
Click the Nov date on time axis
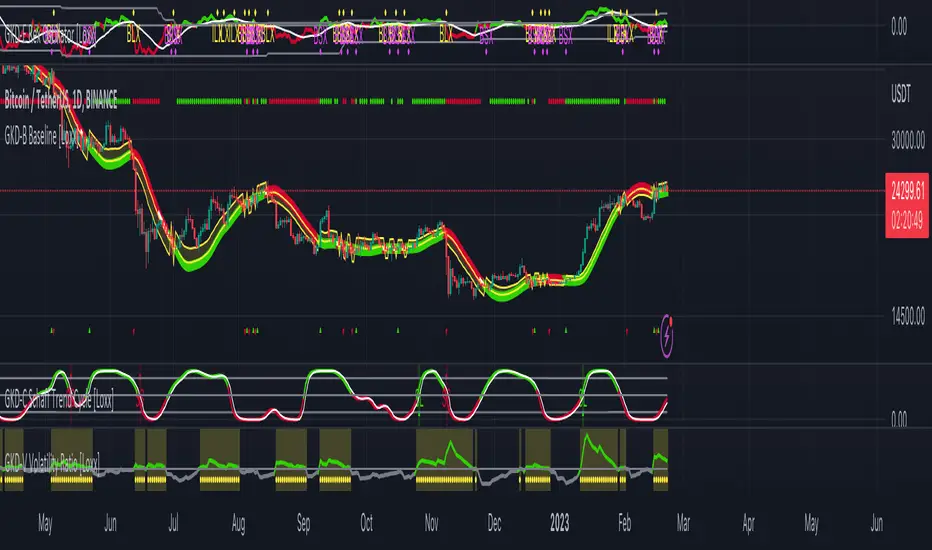coord(432,523)
